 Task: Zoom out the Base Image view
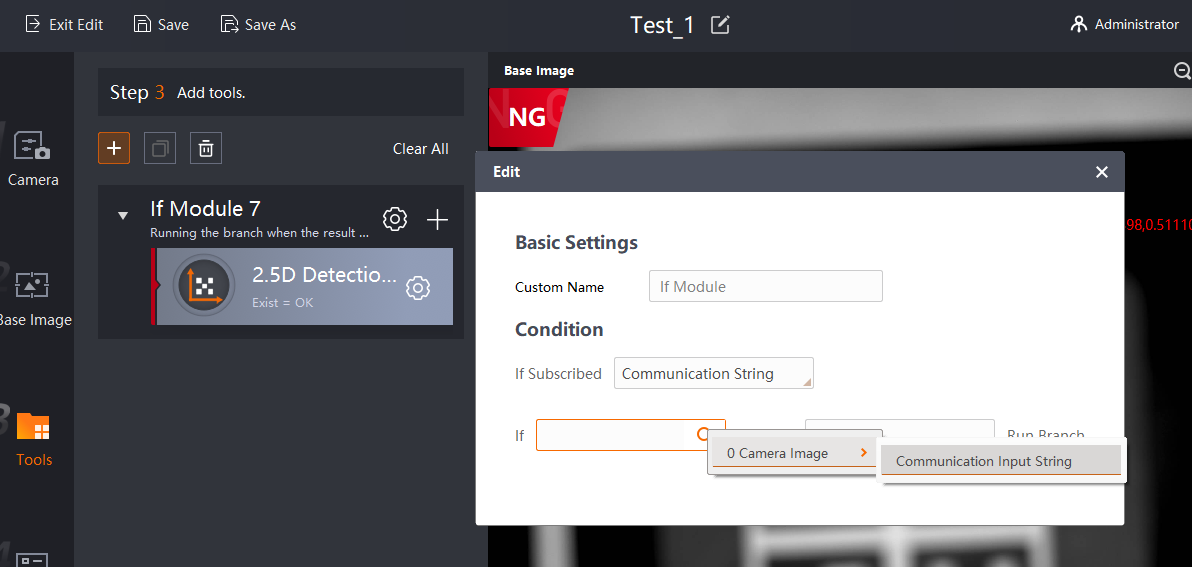coord(1181,71)
